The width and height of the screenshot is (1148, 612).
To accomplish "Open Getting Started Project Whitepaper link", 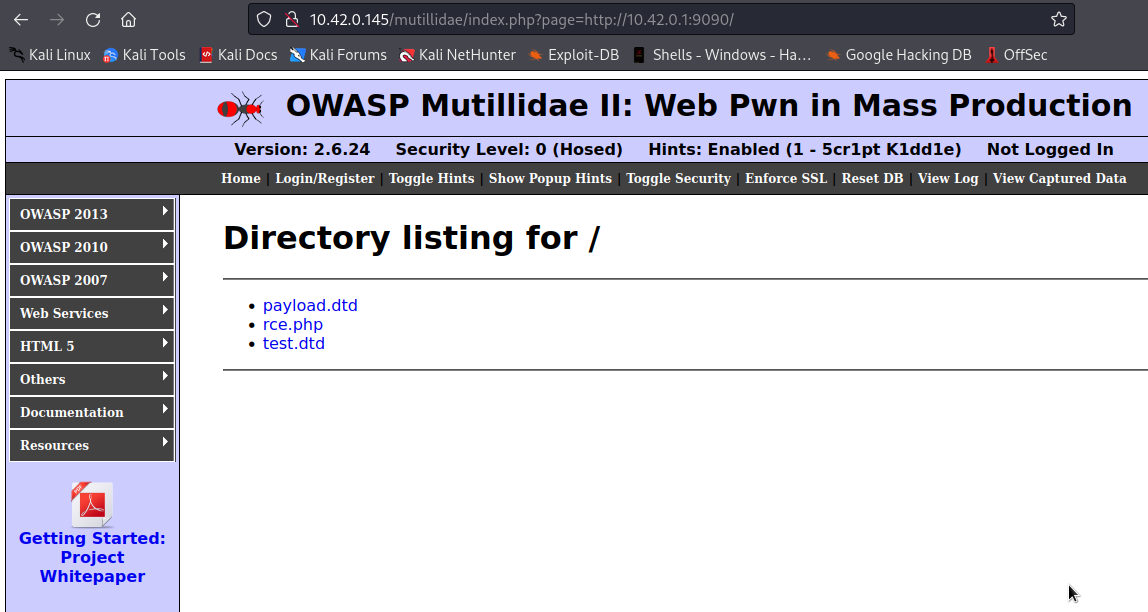I will (x=92, y=557).
